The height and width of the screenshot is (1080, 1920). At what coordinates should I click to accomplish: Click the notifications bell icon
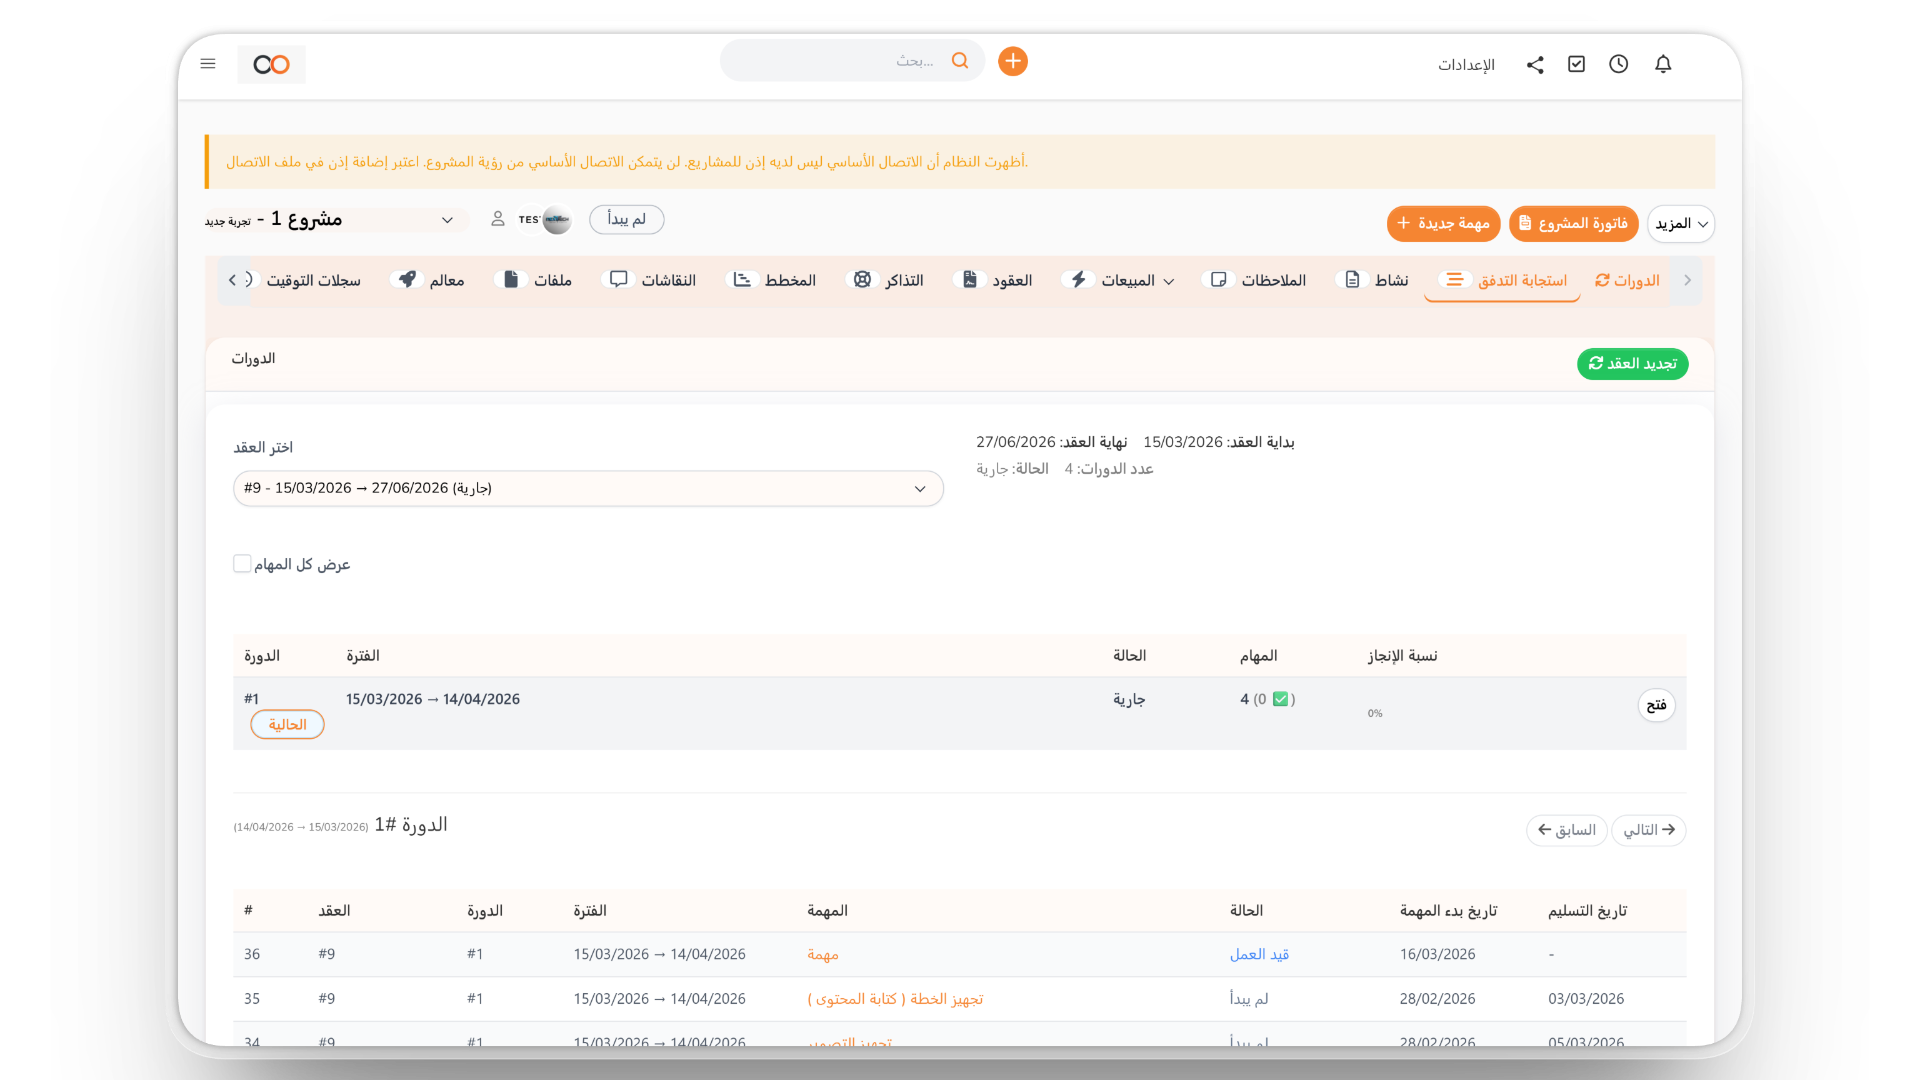[1663, 64]
